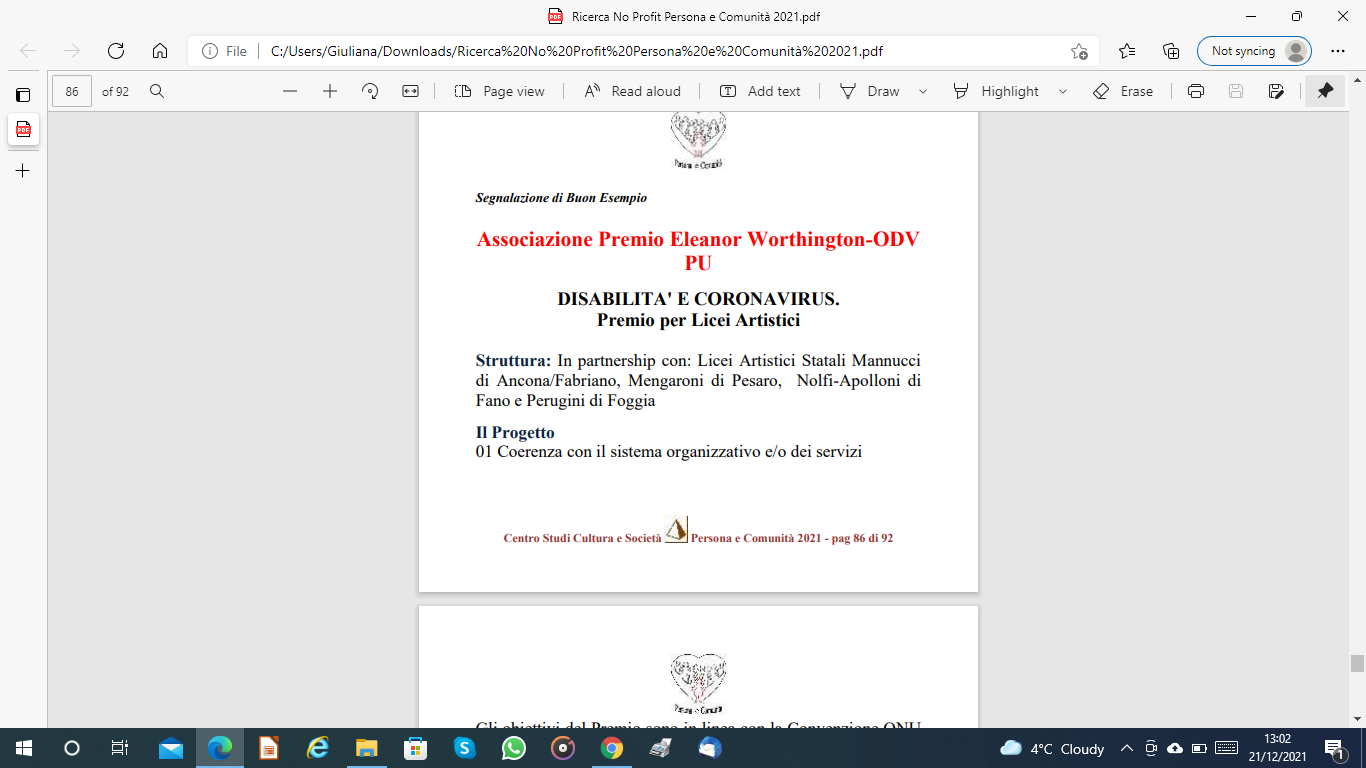The width and height of the screenshot is (1366, 768).
Task: Select the PDF tab in sidebar
Action: coord(23,129)
